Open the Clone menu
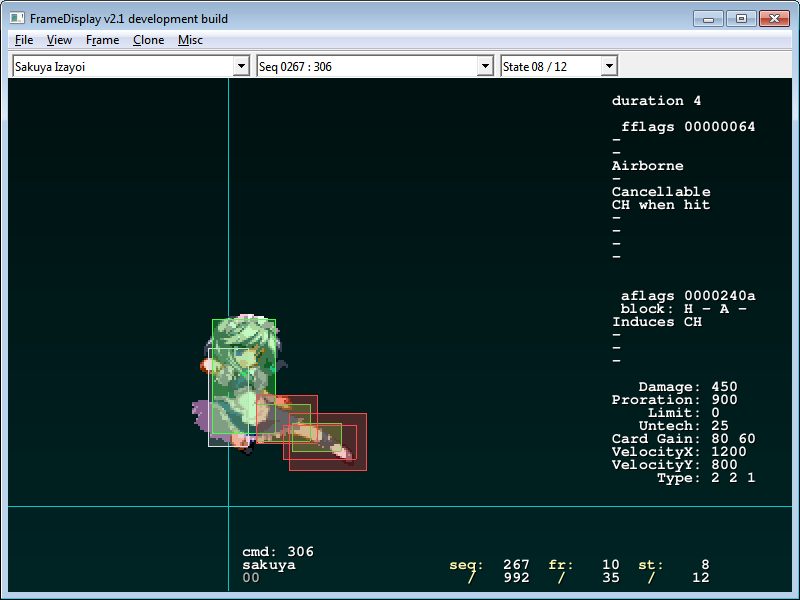800x600 pixels. pos(148,40)
